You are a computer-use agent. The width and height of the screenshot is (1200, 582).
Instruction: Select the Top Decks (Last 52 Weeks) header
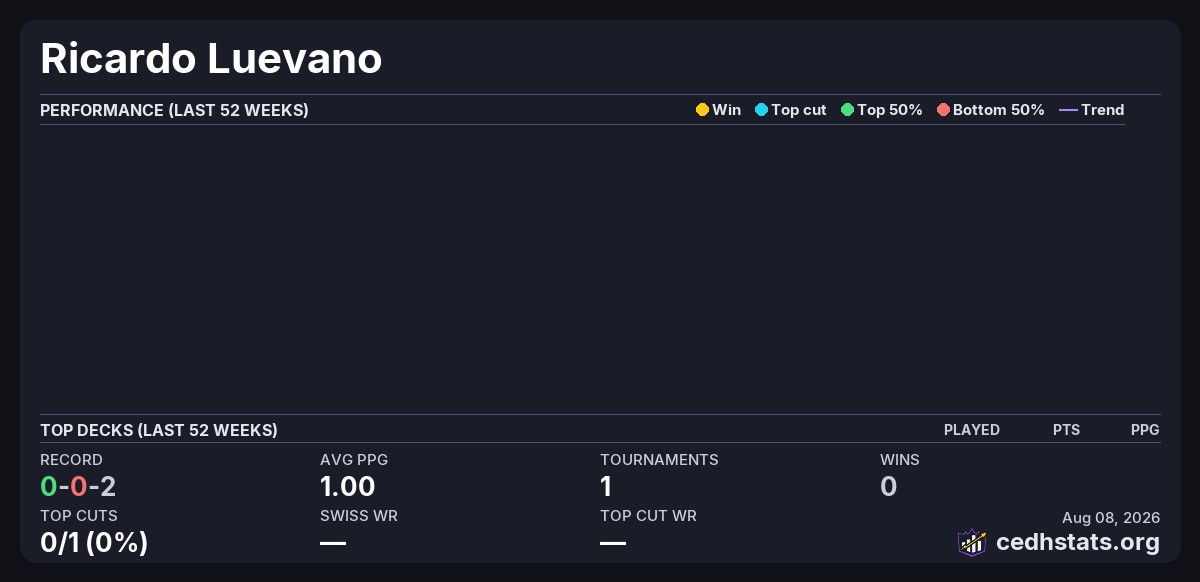pos(159,430)
